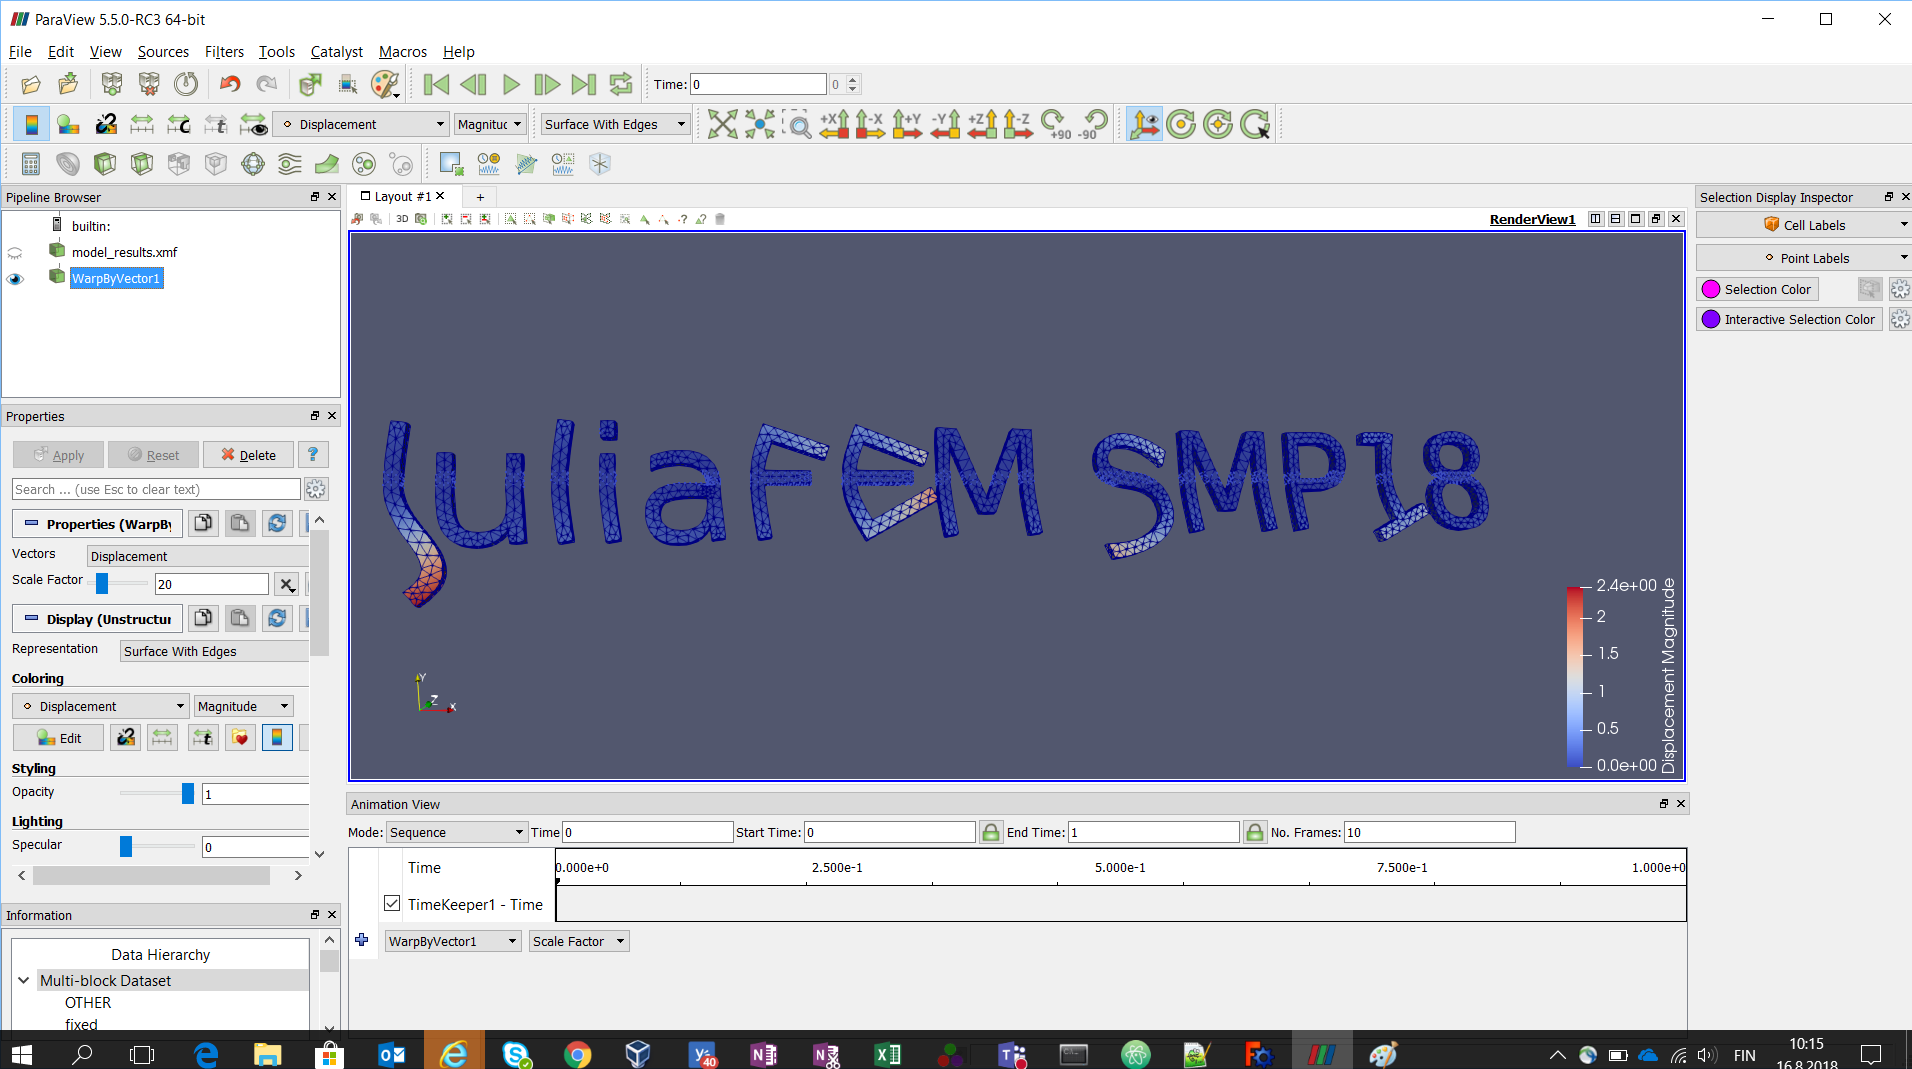Click the Clip filter icon
1912x1069 pixels.
pos(105,164)
